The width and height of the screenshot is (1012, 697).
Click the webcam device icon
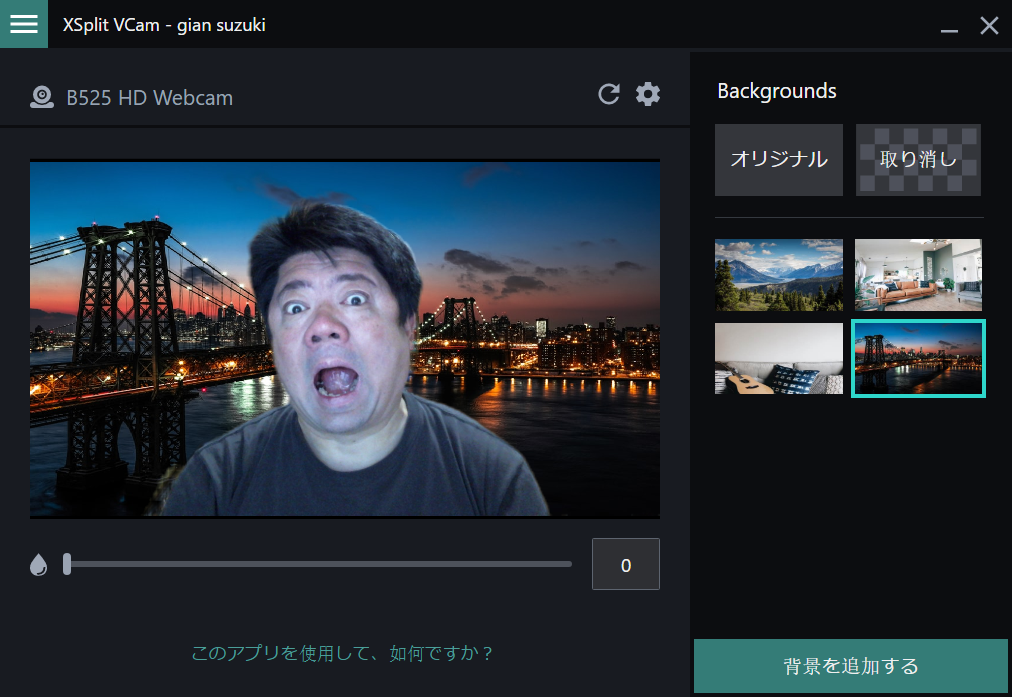42,95
